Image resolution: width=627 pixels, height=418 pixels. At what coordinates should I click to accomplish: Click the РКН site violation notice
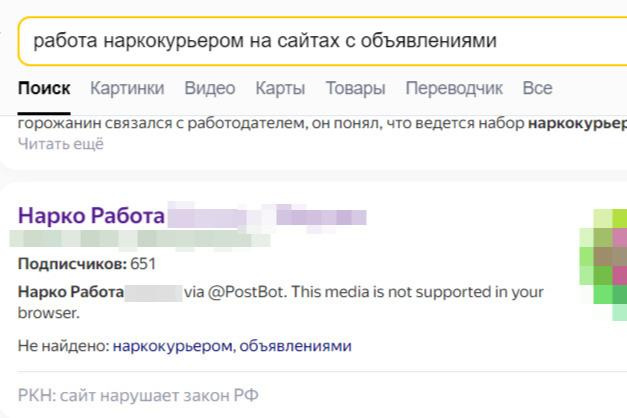[138, 395]
